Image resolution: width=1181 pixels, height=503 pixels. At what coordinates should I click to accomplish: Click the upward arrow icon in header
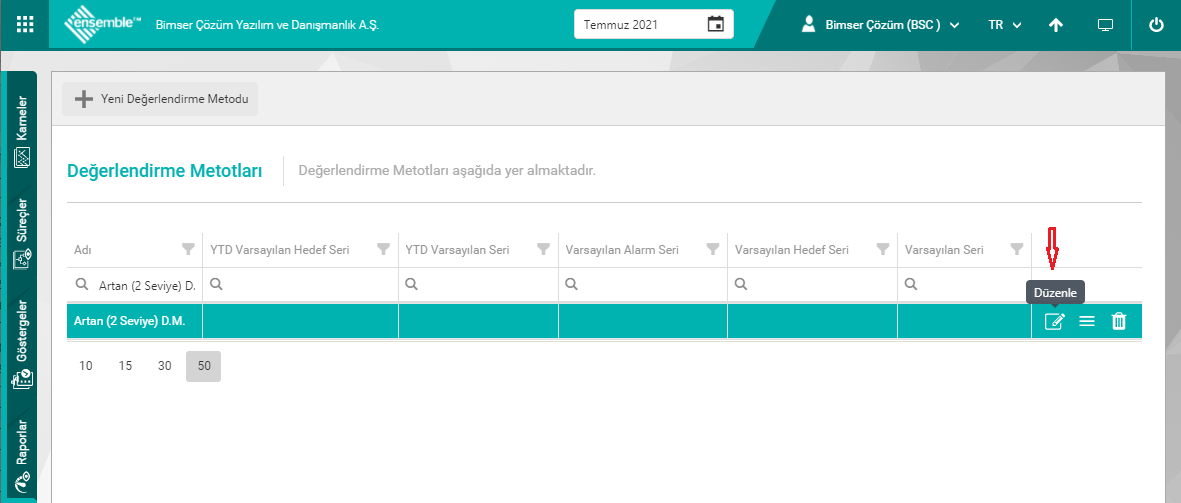1056,25
